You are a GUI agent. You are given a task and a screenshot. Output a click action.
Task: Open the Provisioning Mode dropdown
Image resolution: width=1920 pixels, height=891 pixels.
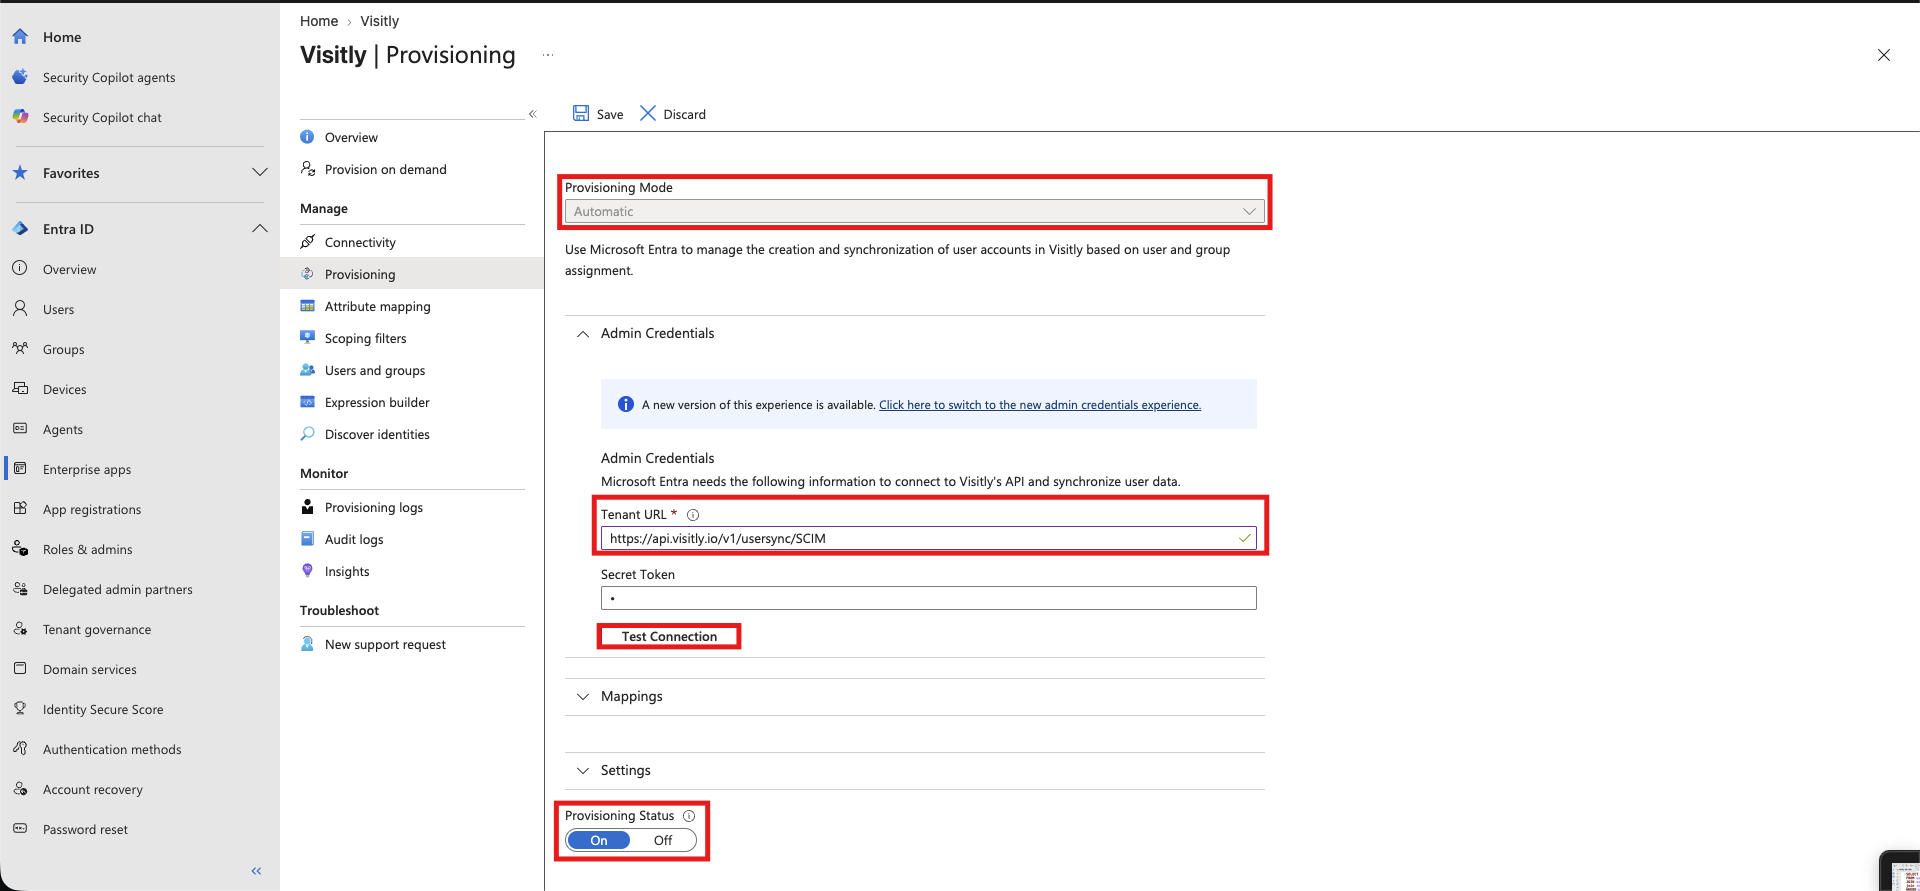[x=915, y=211]
